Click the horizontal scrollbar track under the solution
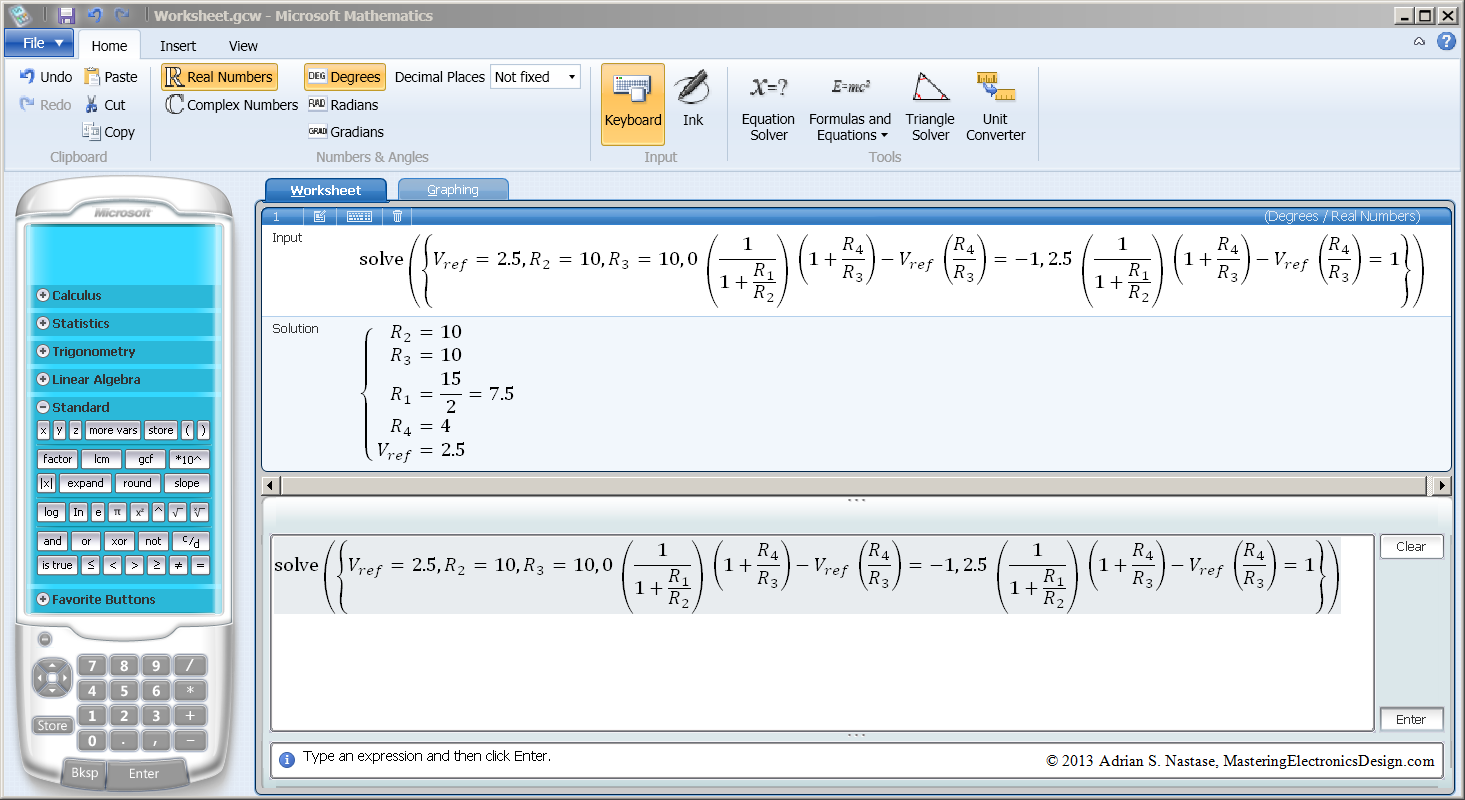Viewport: 1465px width, 800px height. point(855,485)
